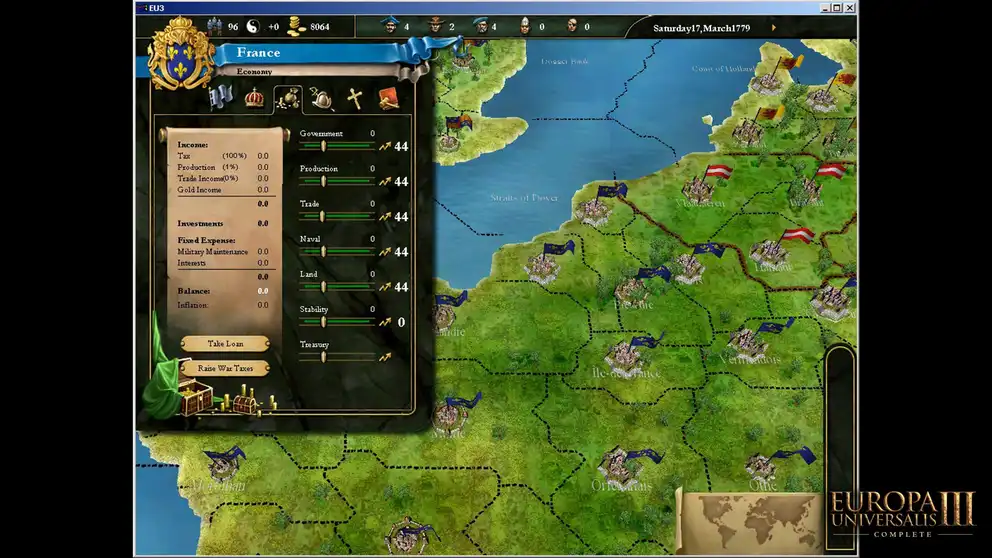
Task: Select the cross religion tab icon
Action: (354, 98)
